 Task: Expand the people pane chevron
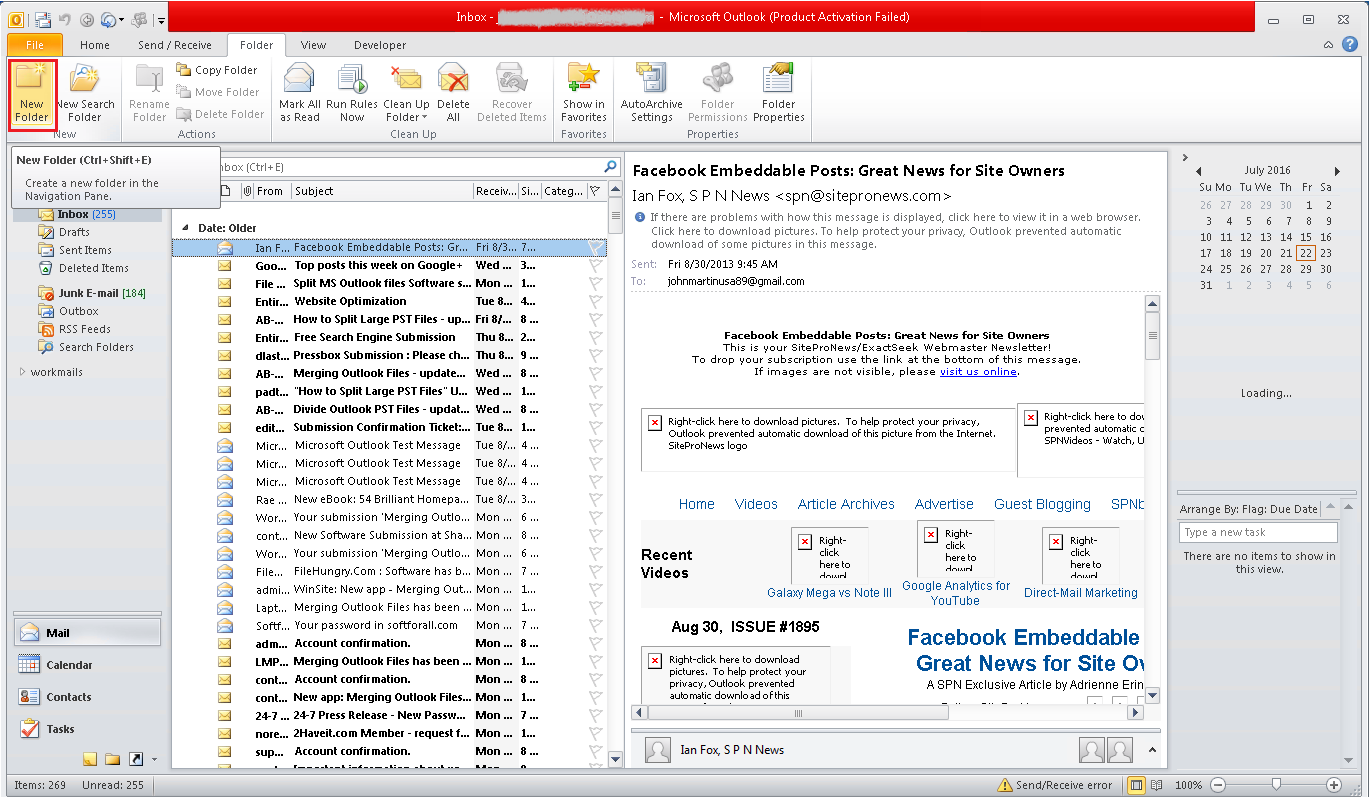point(1151,749)
